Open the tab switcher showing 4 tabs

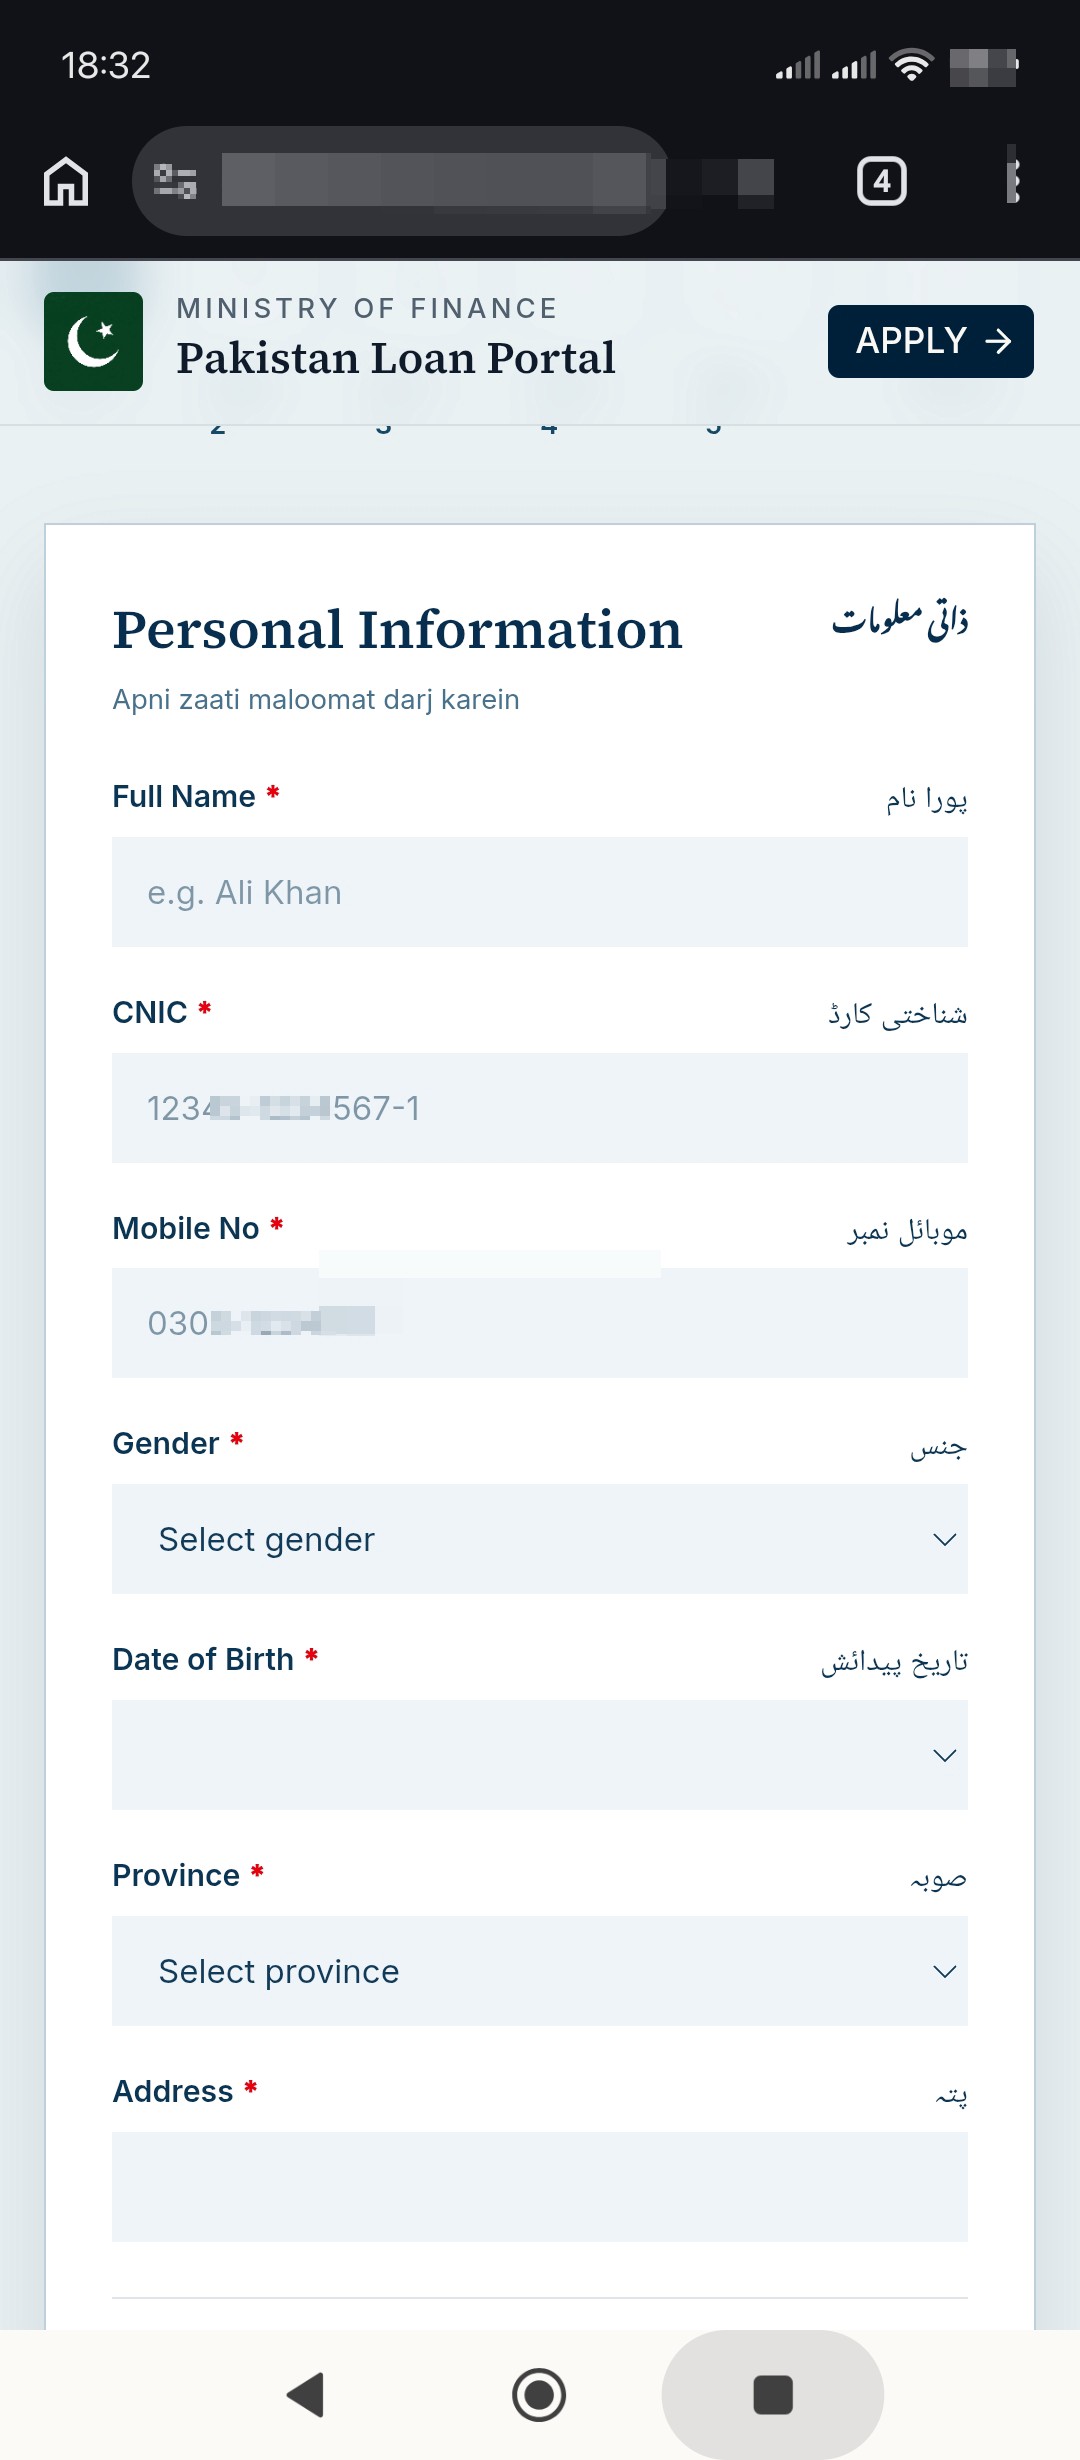pyautogui.click(x=882, y=181)
